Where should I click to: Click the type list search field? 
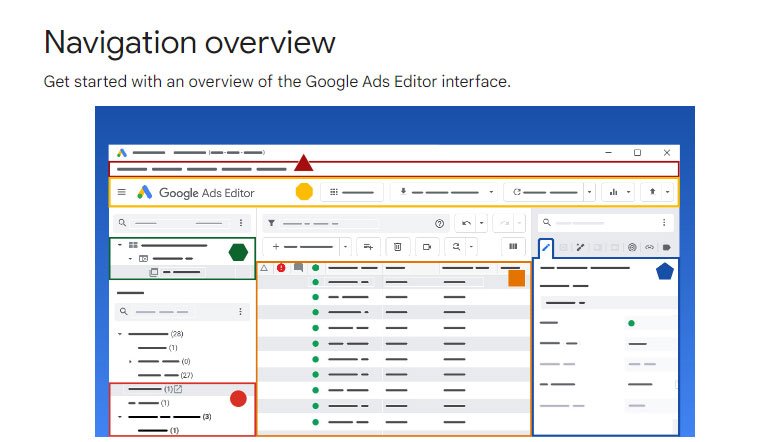point(181,312)
